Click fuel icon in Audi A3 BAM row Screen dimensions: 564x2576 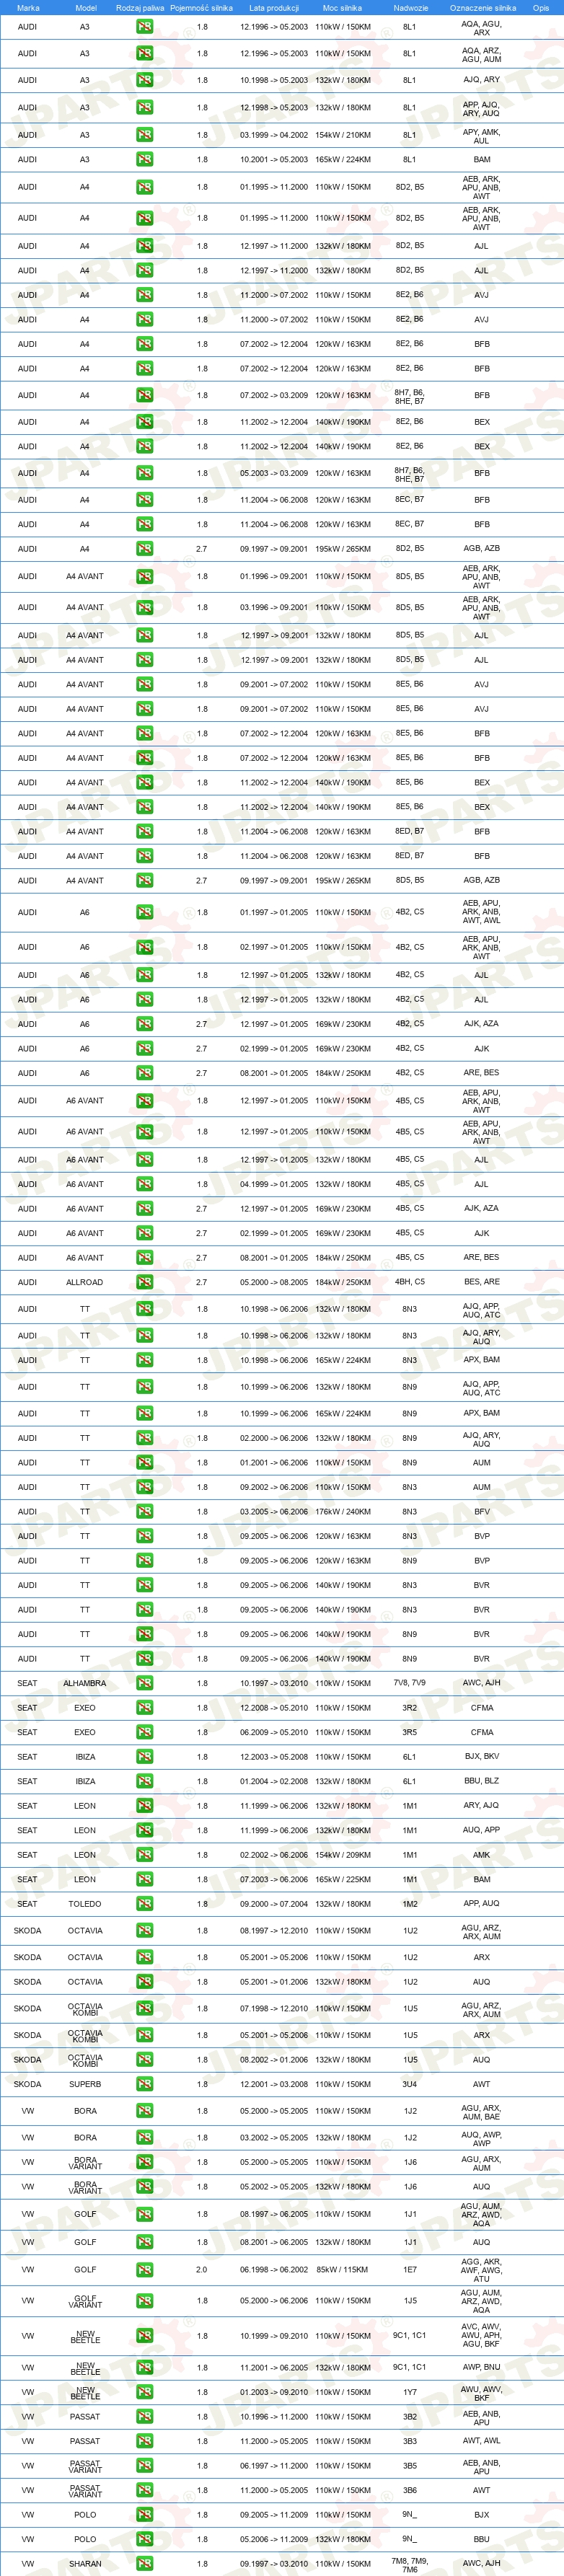pos(145,160)
